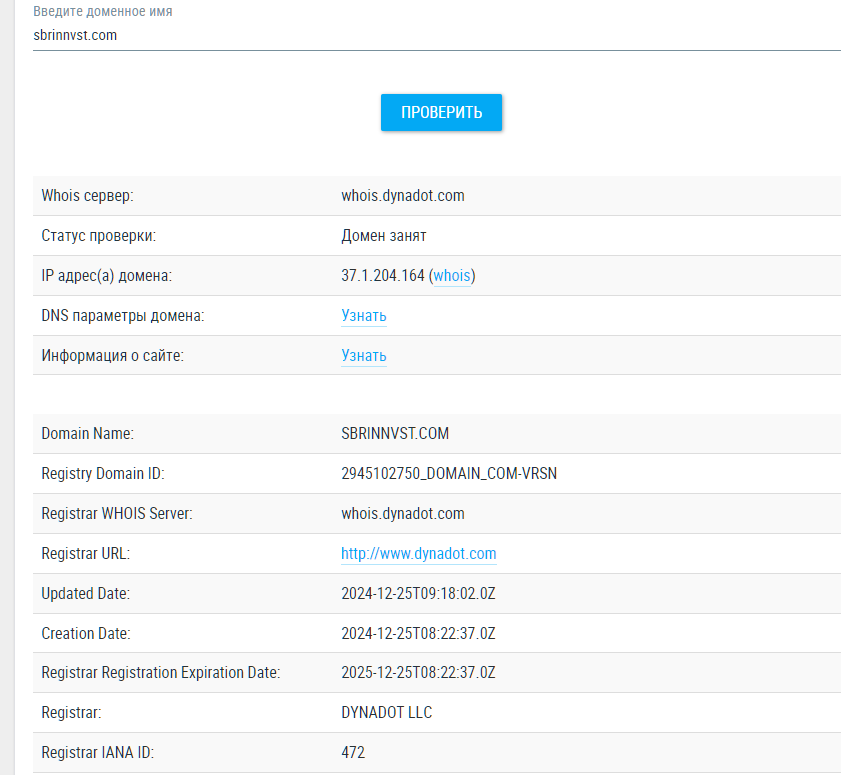Click the Registrar IANA ID value 472
841x775 pixels.
[353, 753]
